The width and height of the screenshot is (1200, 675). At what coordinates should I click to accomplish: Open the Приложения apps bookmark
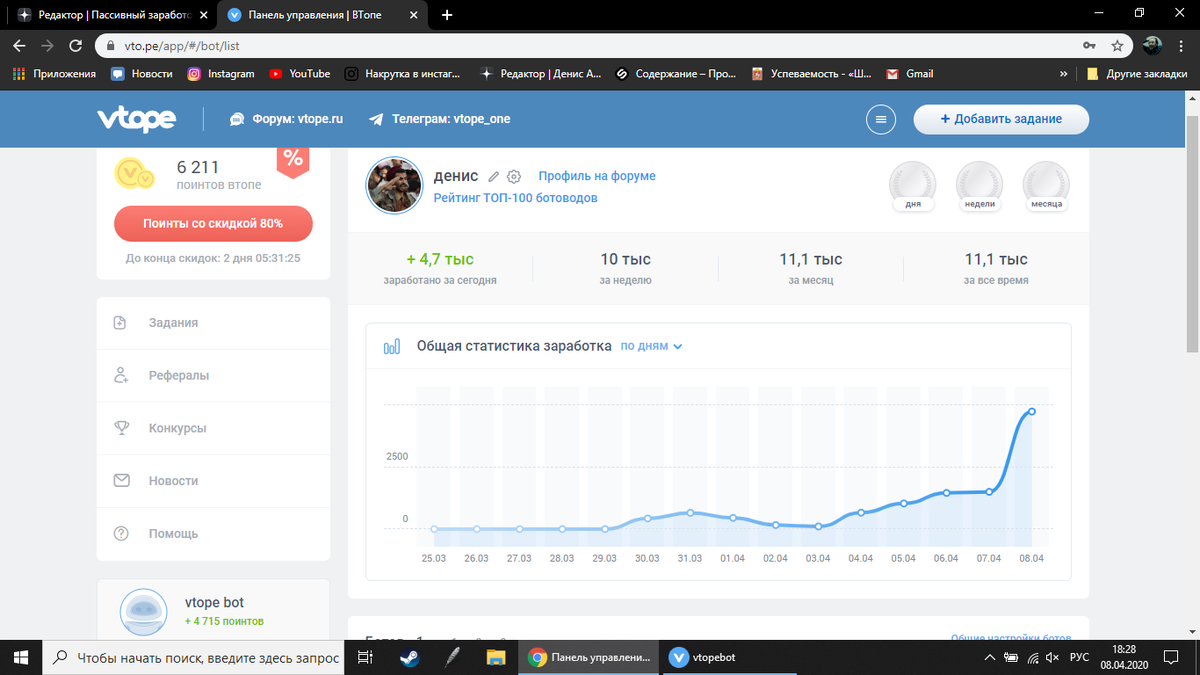pos(55,74)
